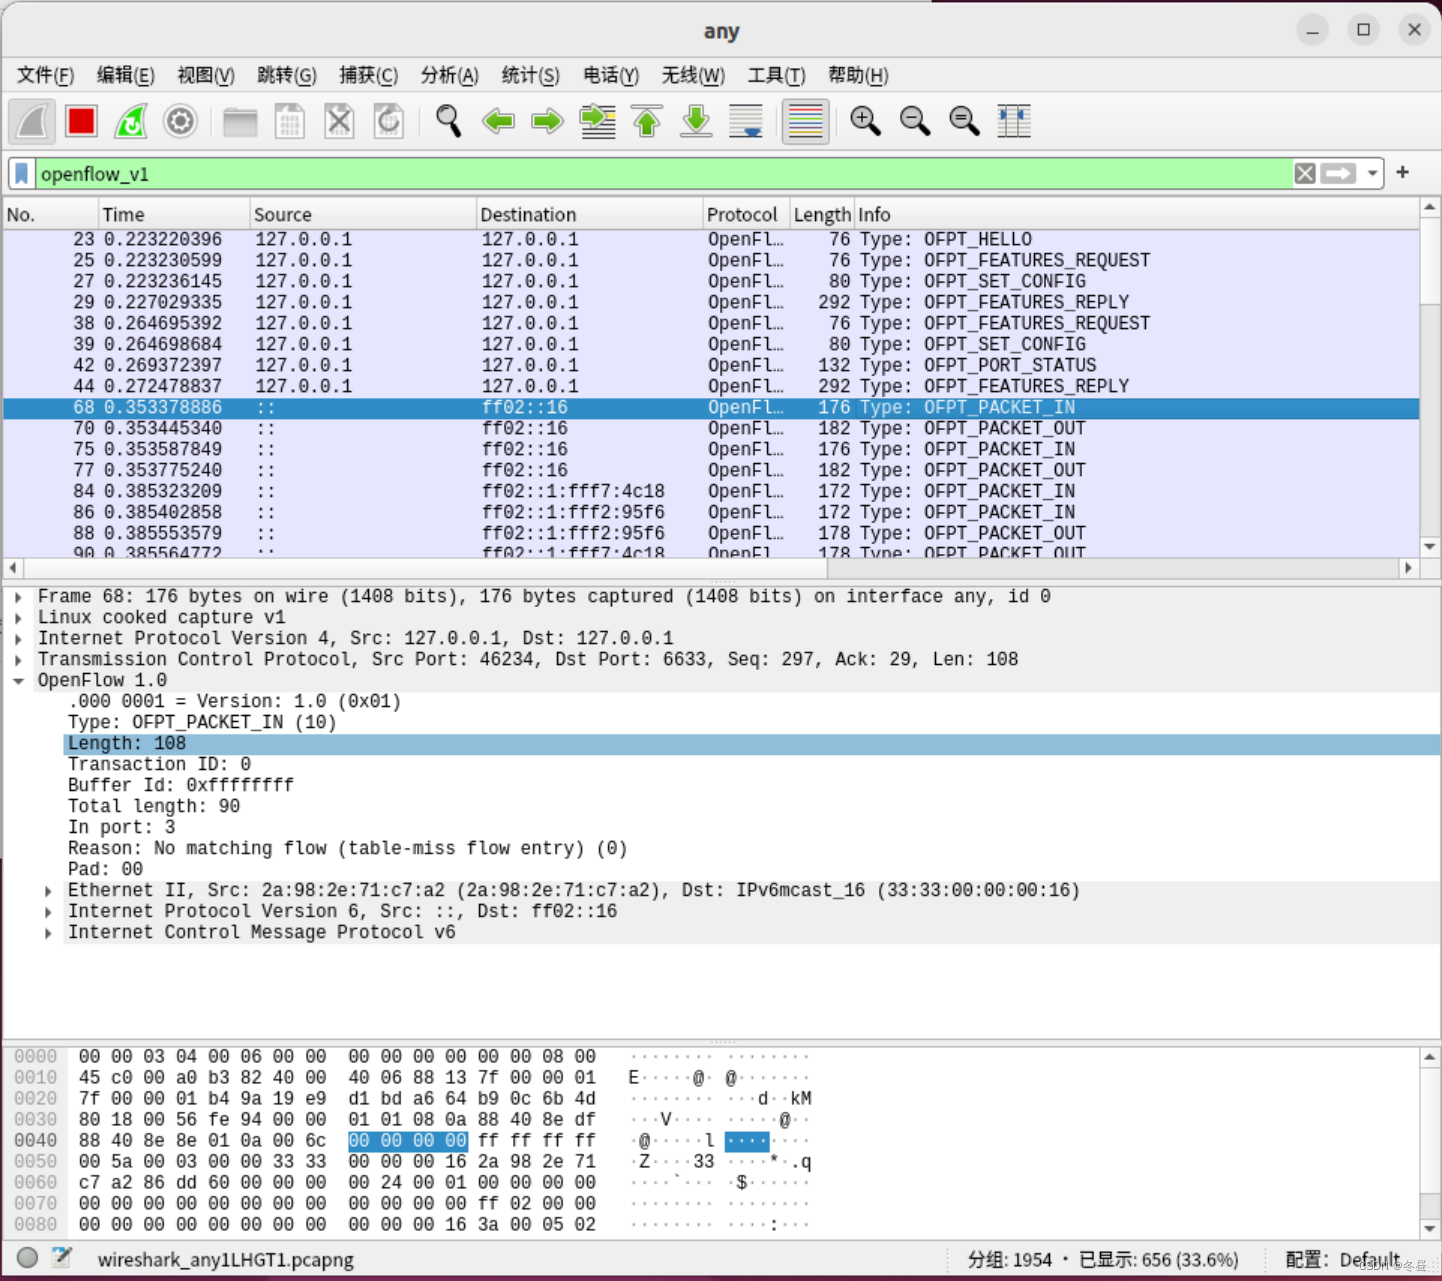Open recent display filter dropdown
Screen dimensions: 1442x1281
pyautogui.click(x=1373, y=174)
